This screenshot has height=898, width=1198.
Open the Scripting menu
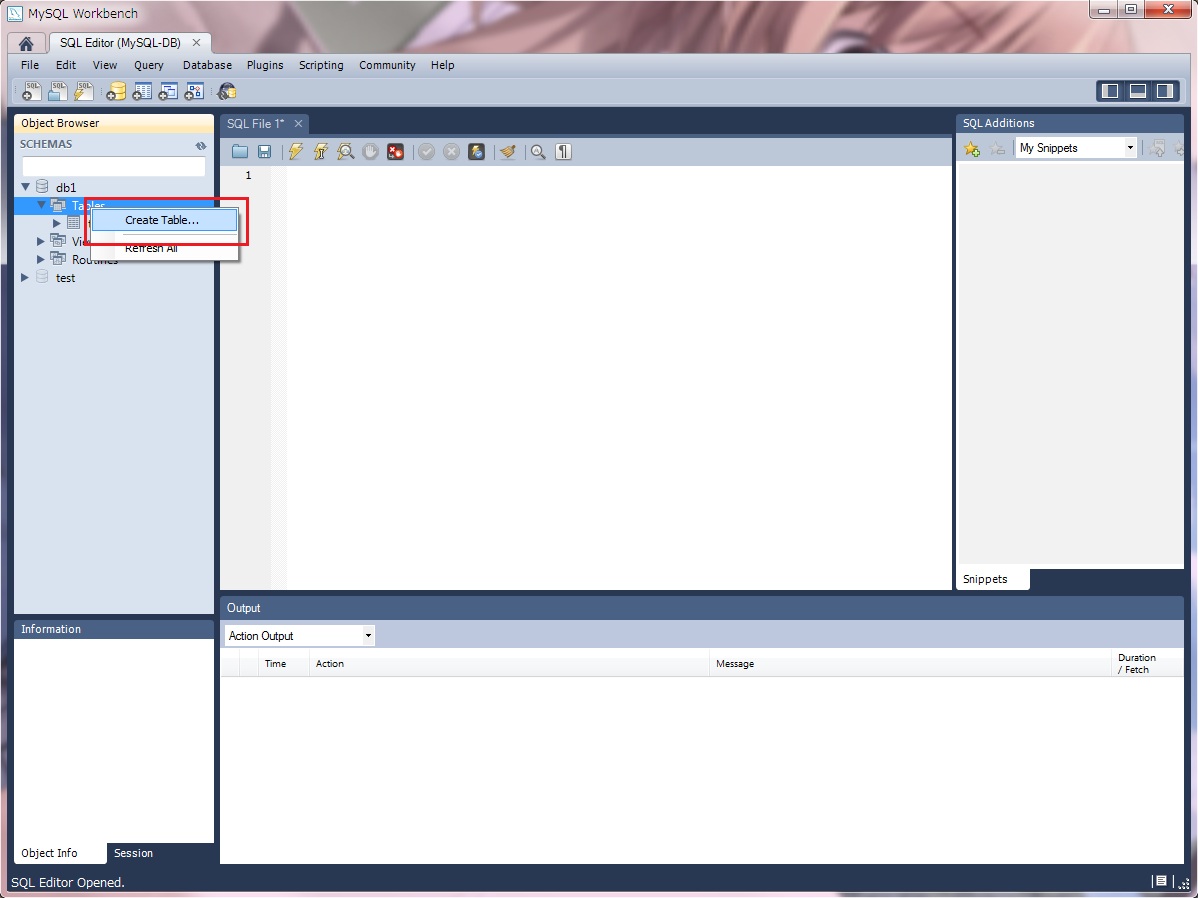point(321,65)
